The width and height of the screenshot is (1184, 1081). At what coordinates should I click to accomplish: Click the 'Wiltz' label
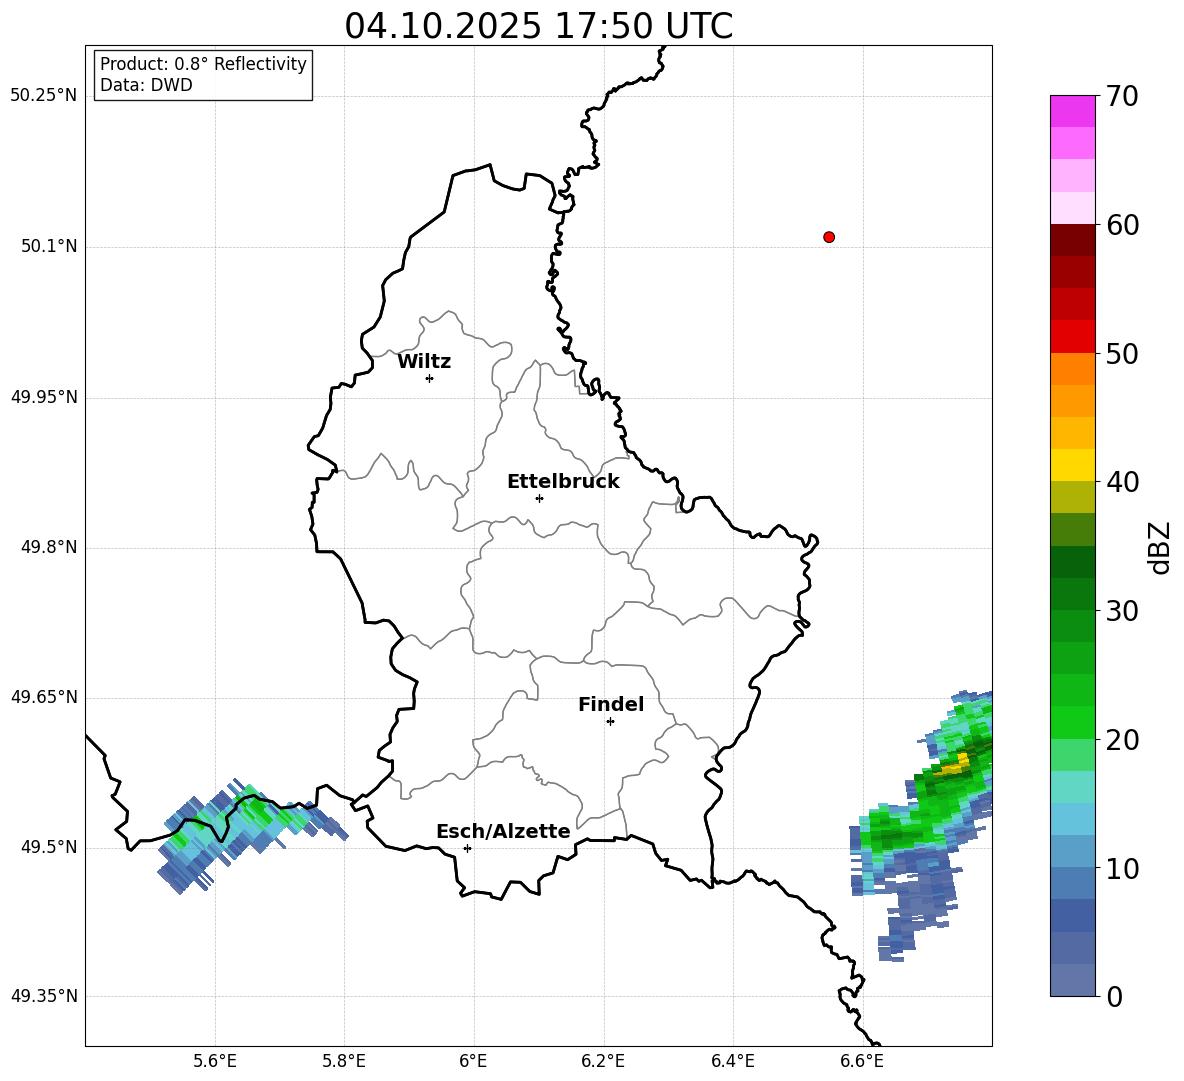pos(424,362)
